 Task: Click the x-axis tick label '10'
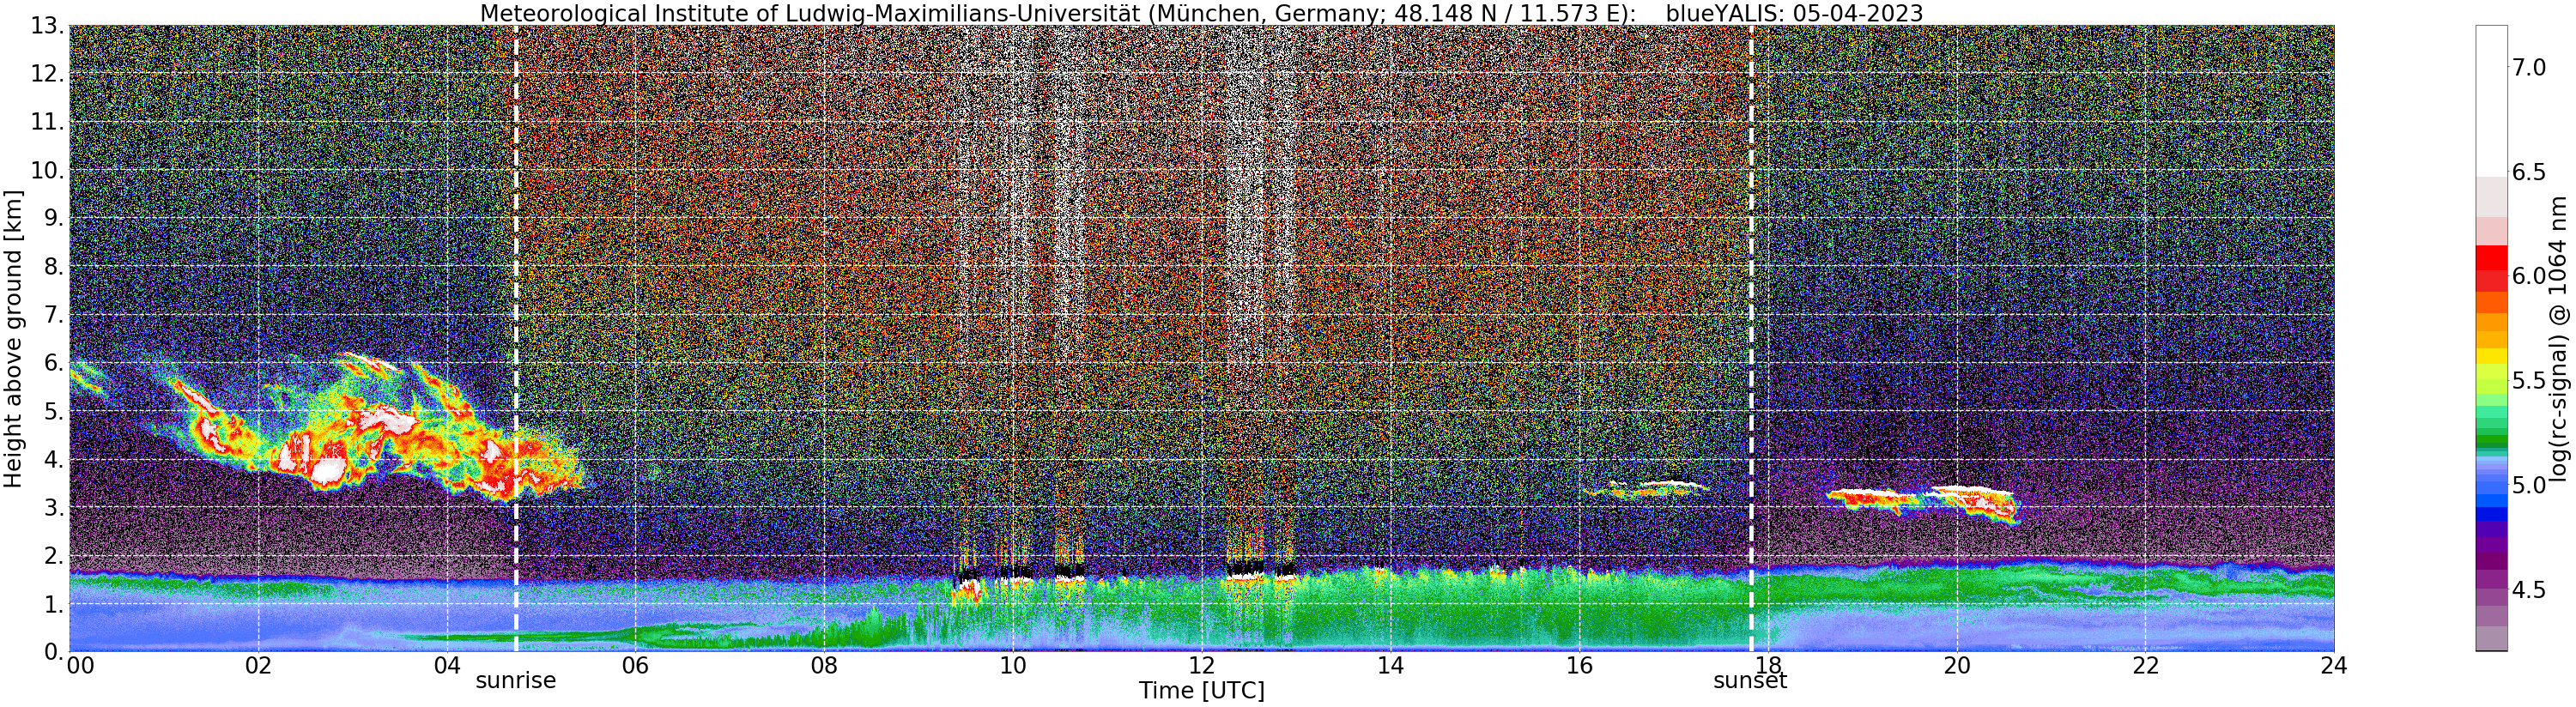[x=1013, y=666]
